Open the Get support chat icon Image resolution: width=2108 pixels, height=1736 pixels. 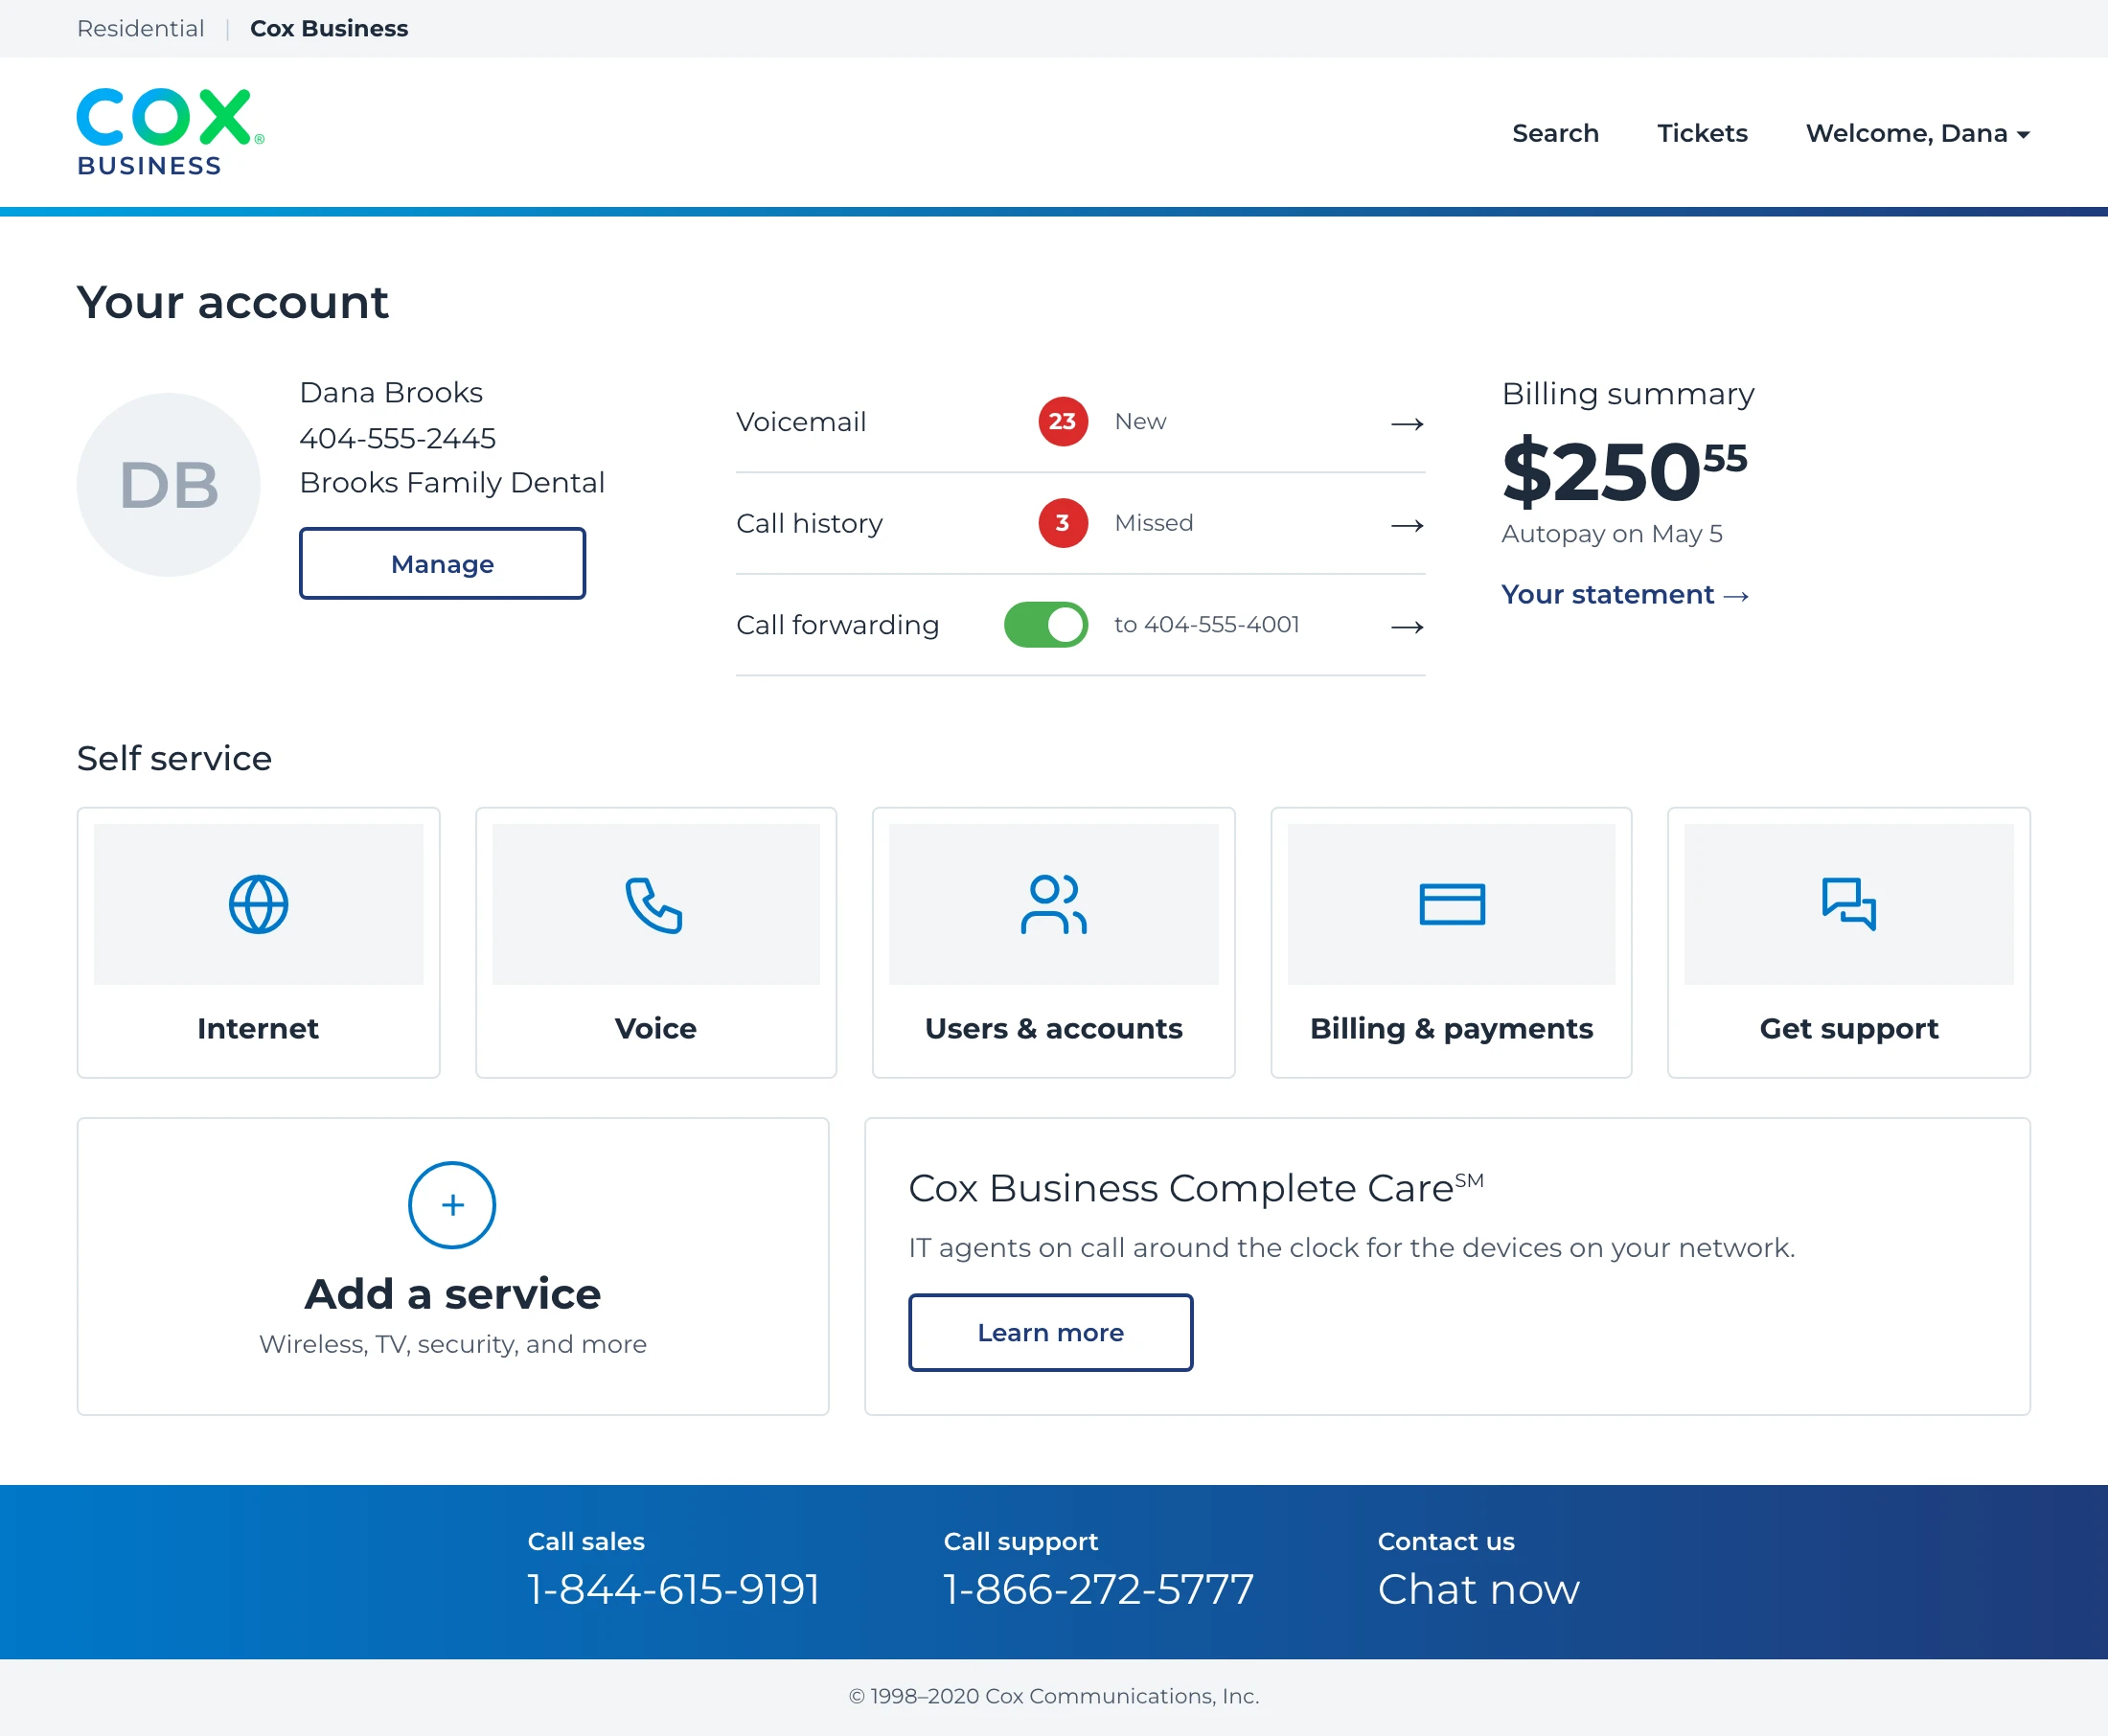tap(1849, 904)
